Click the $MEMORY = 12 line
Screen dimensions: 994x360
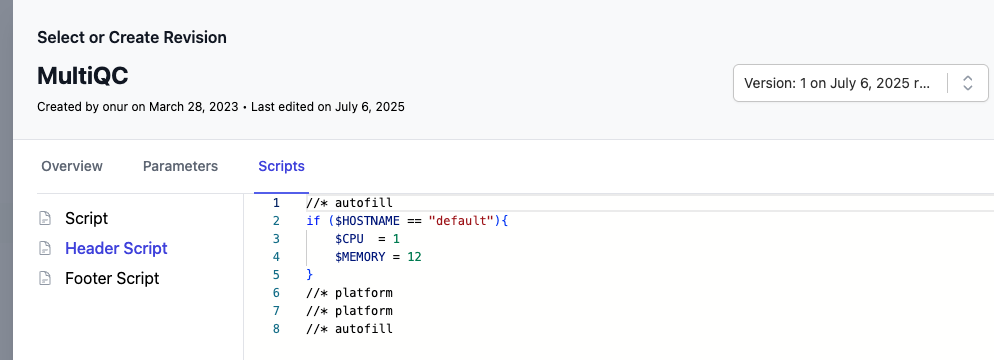tap(378, 257)
